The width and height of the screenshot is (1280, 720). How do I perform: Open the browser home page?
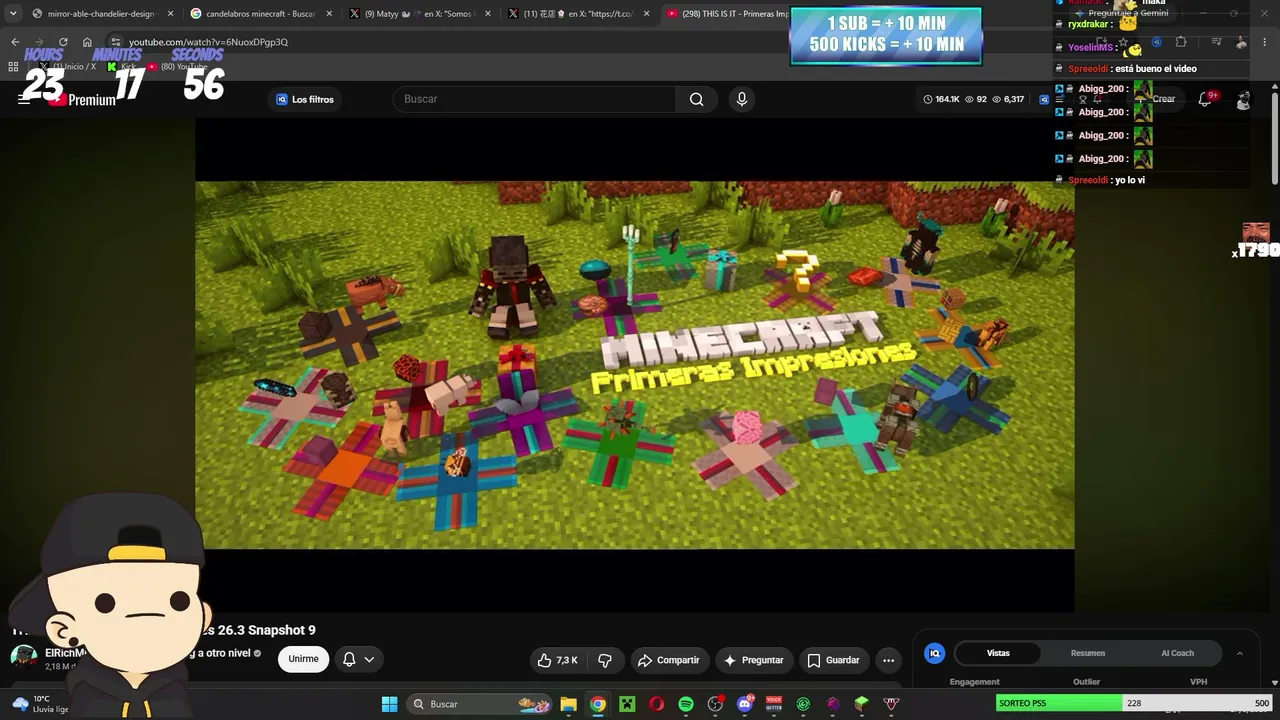point(87,42)
